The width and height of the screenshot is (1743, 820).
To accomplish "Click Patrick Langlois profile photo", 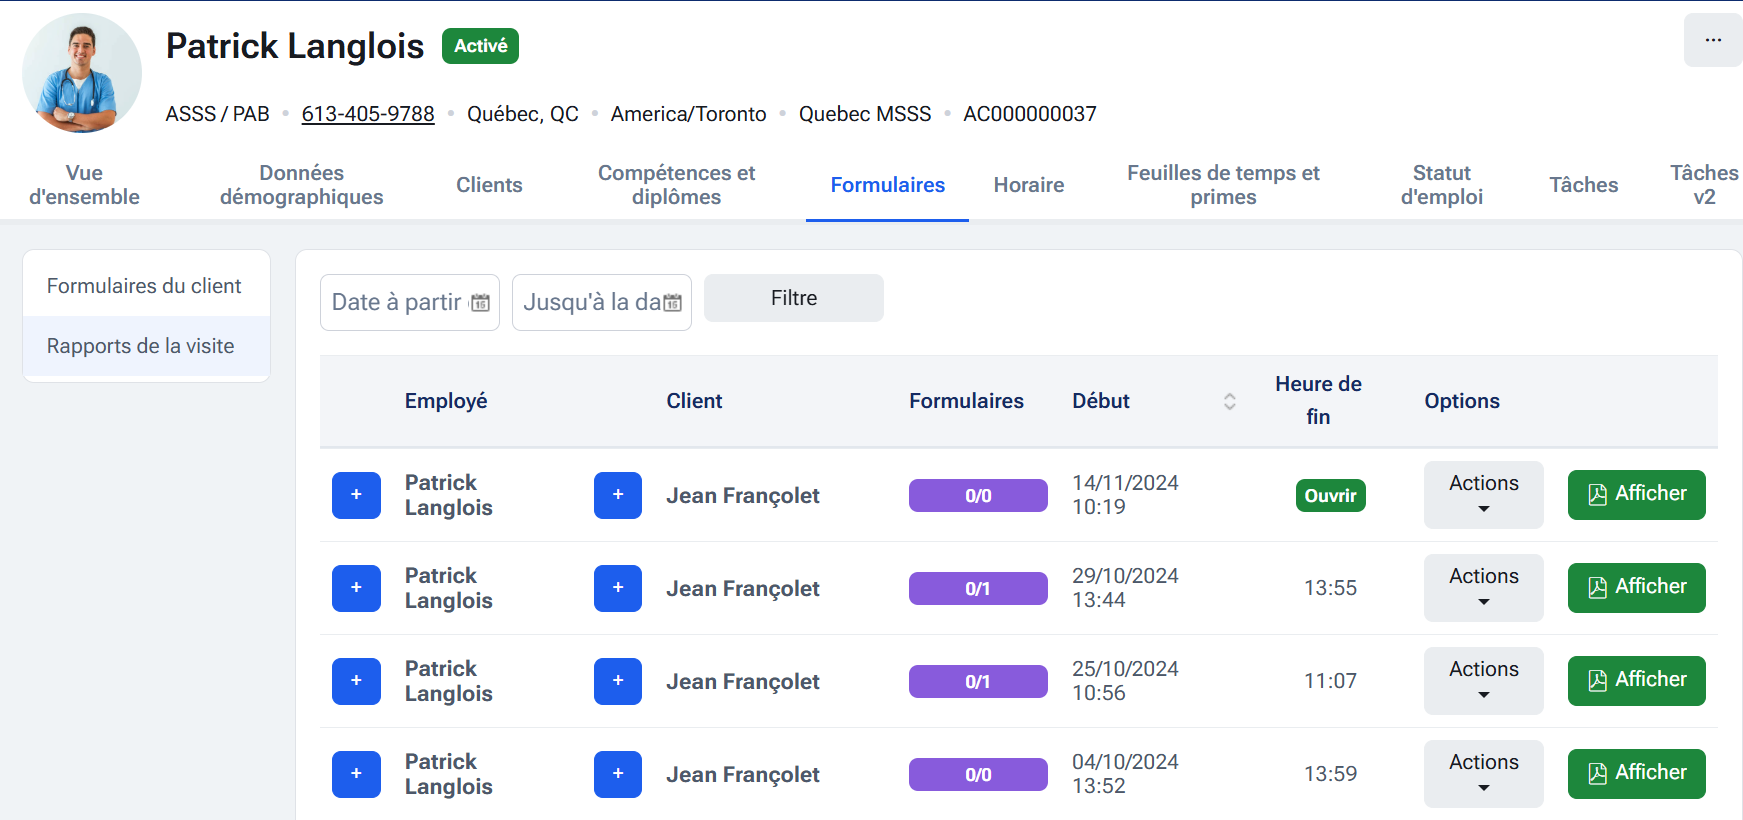I will click(x=82, y=73).
